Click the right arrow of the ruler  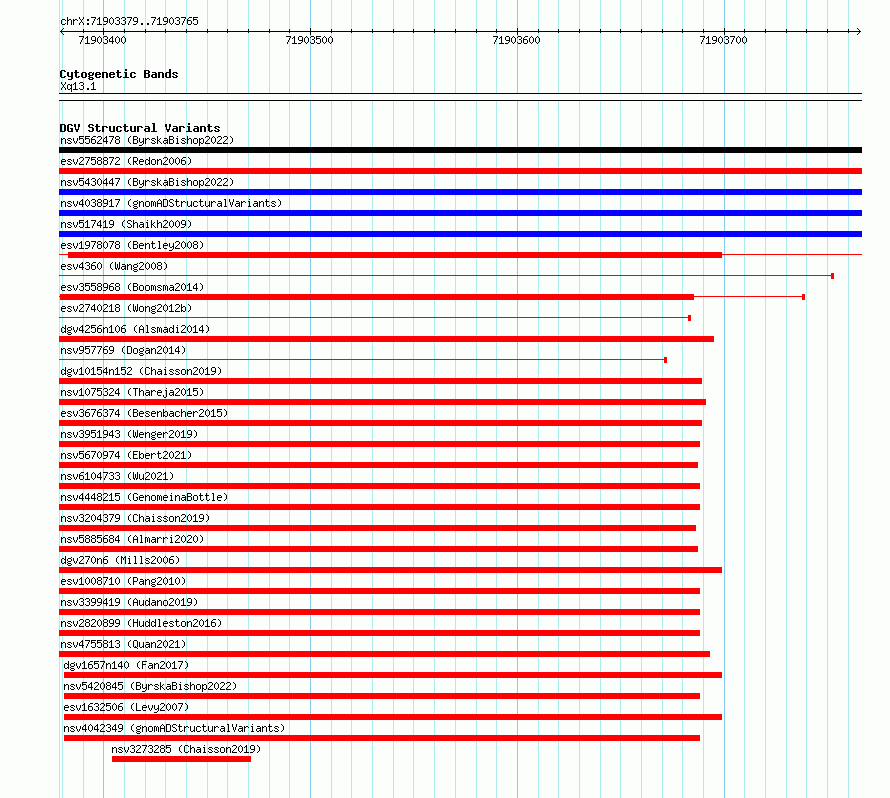coord(859,31)
